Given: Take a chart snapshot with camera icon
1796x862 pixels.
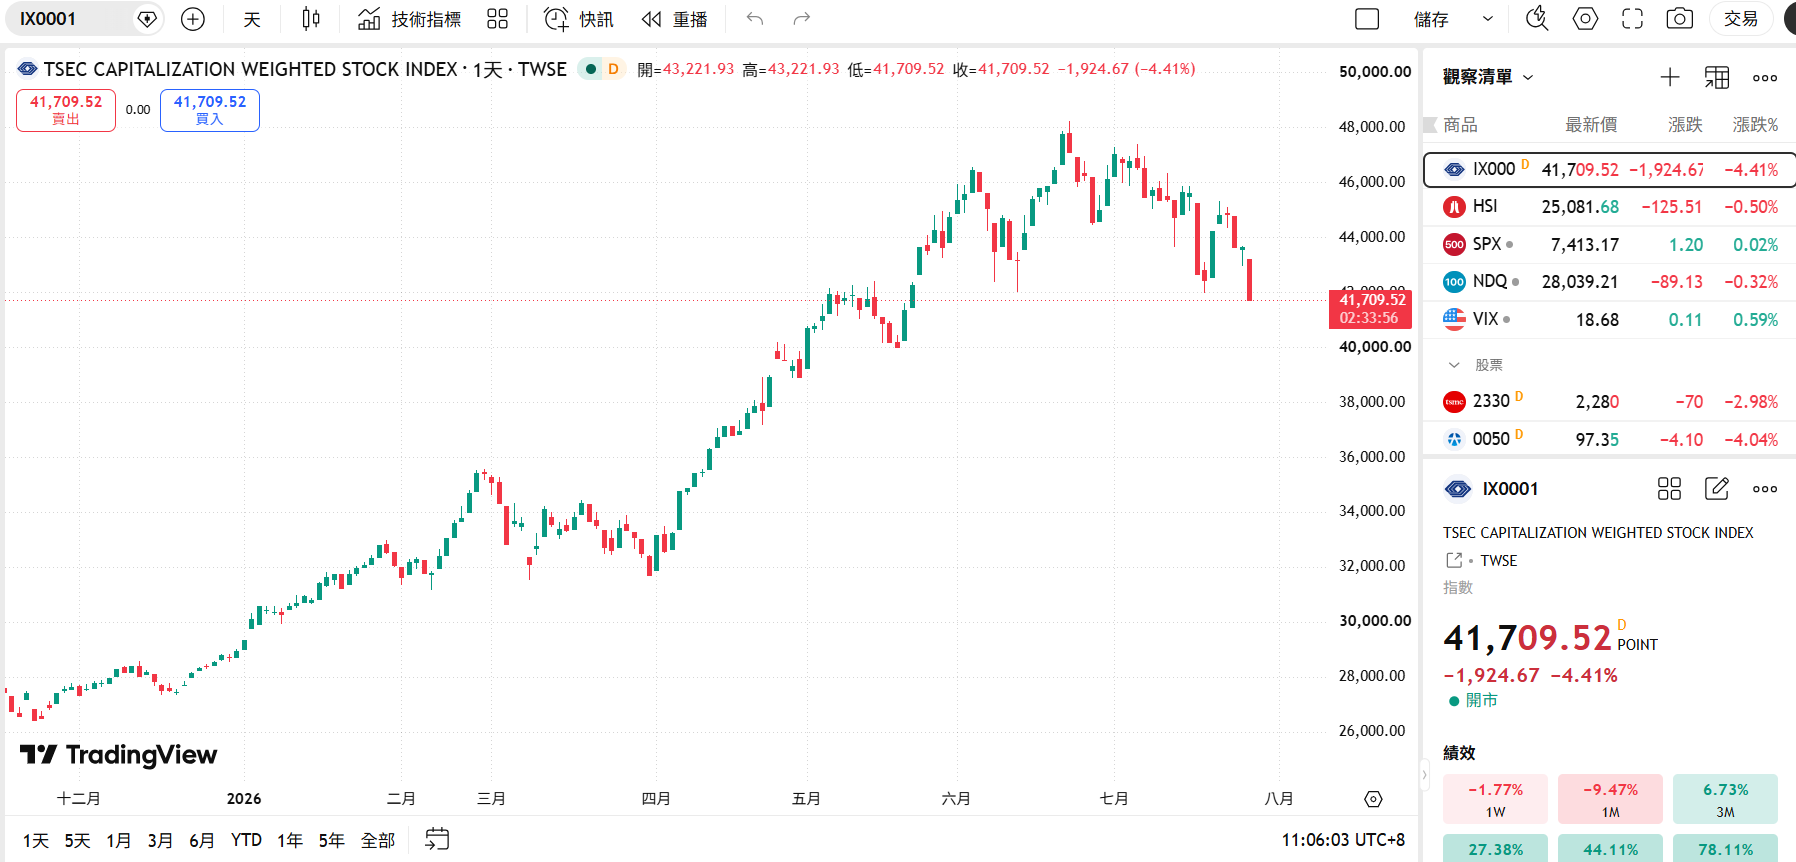Looking at the screenshot, I should [x=1680, y=19].
